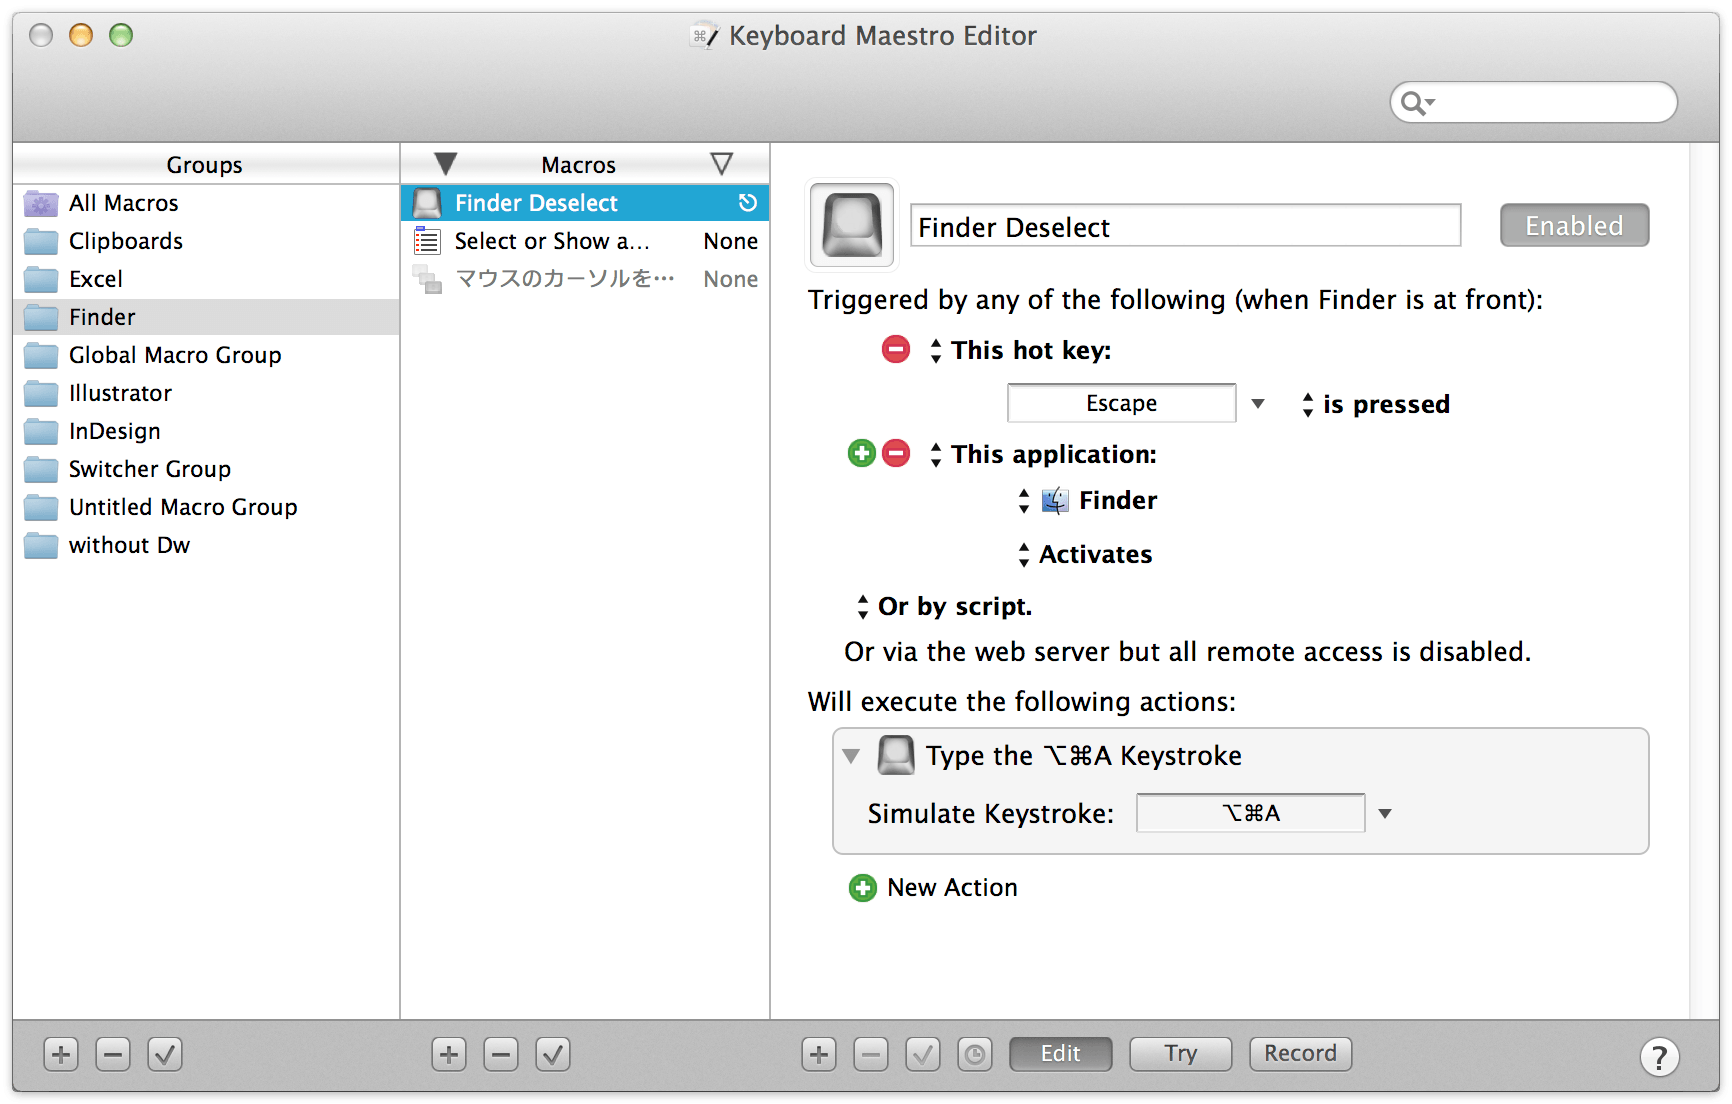The width and height of the screenshot is (1732, 1104).
Task: Add a new trigger with the green plus
Action: [862, 453]
